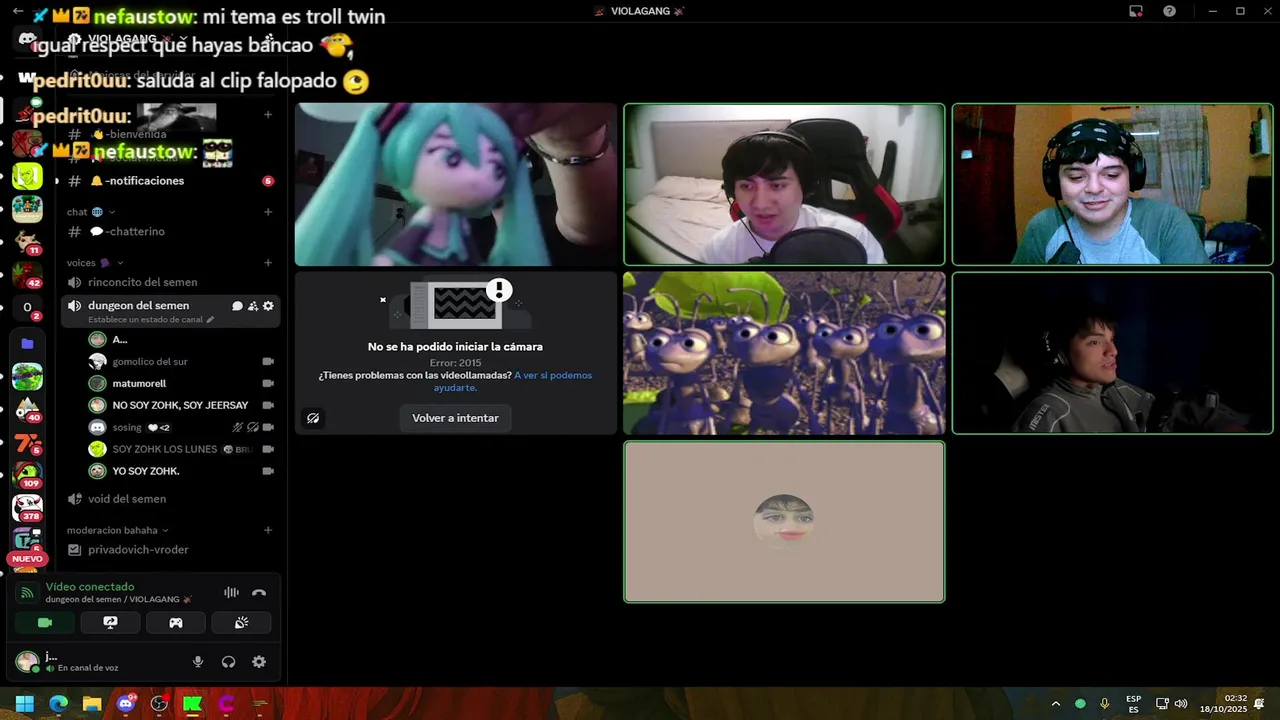The image size is (1280, 720).
Task: Open server with 378 notifications badge
Action: (x=27, y=508)
